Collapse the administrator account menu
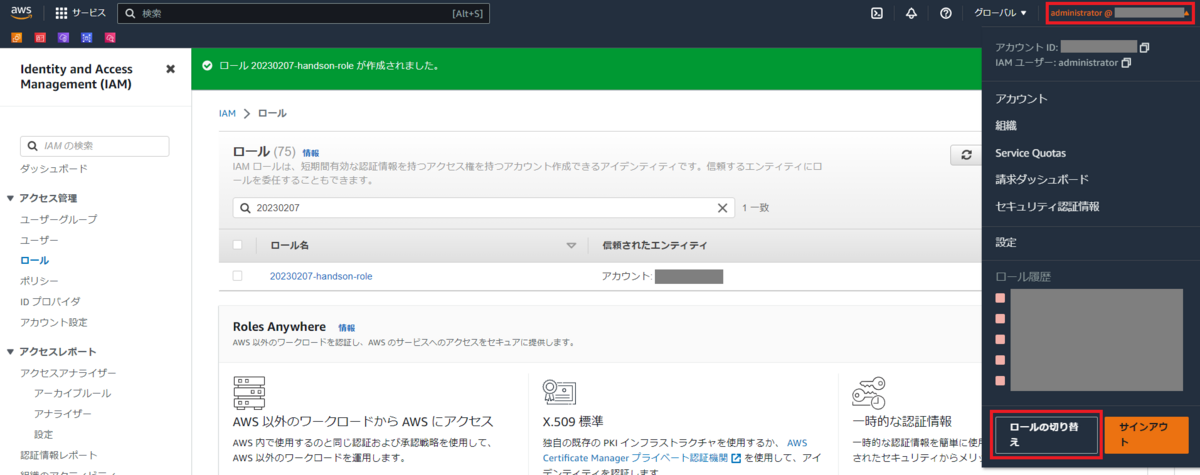The height and width of the screenshot is (475, 1200). [1118, 13]
